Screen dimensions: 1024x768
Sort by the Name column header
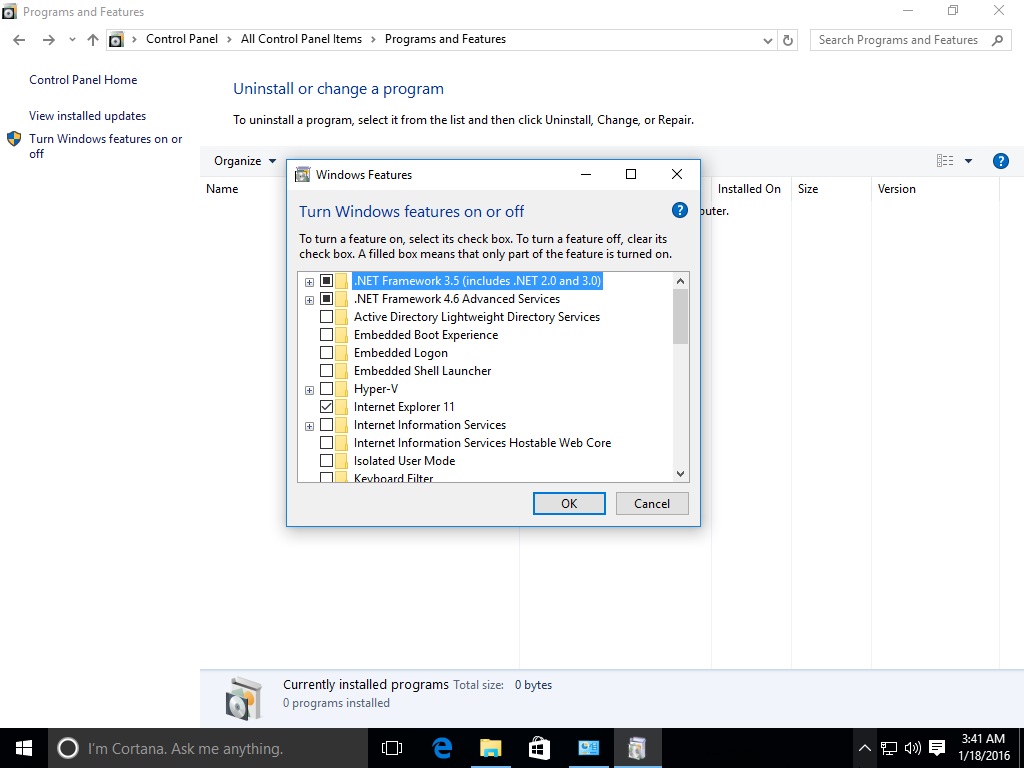pyautogui.click(x=222, y=189)
